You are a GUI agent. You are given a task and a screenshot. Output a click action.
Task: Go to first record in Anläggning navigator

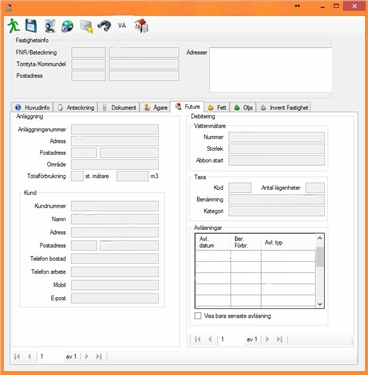point(17,356)
